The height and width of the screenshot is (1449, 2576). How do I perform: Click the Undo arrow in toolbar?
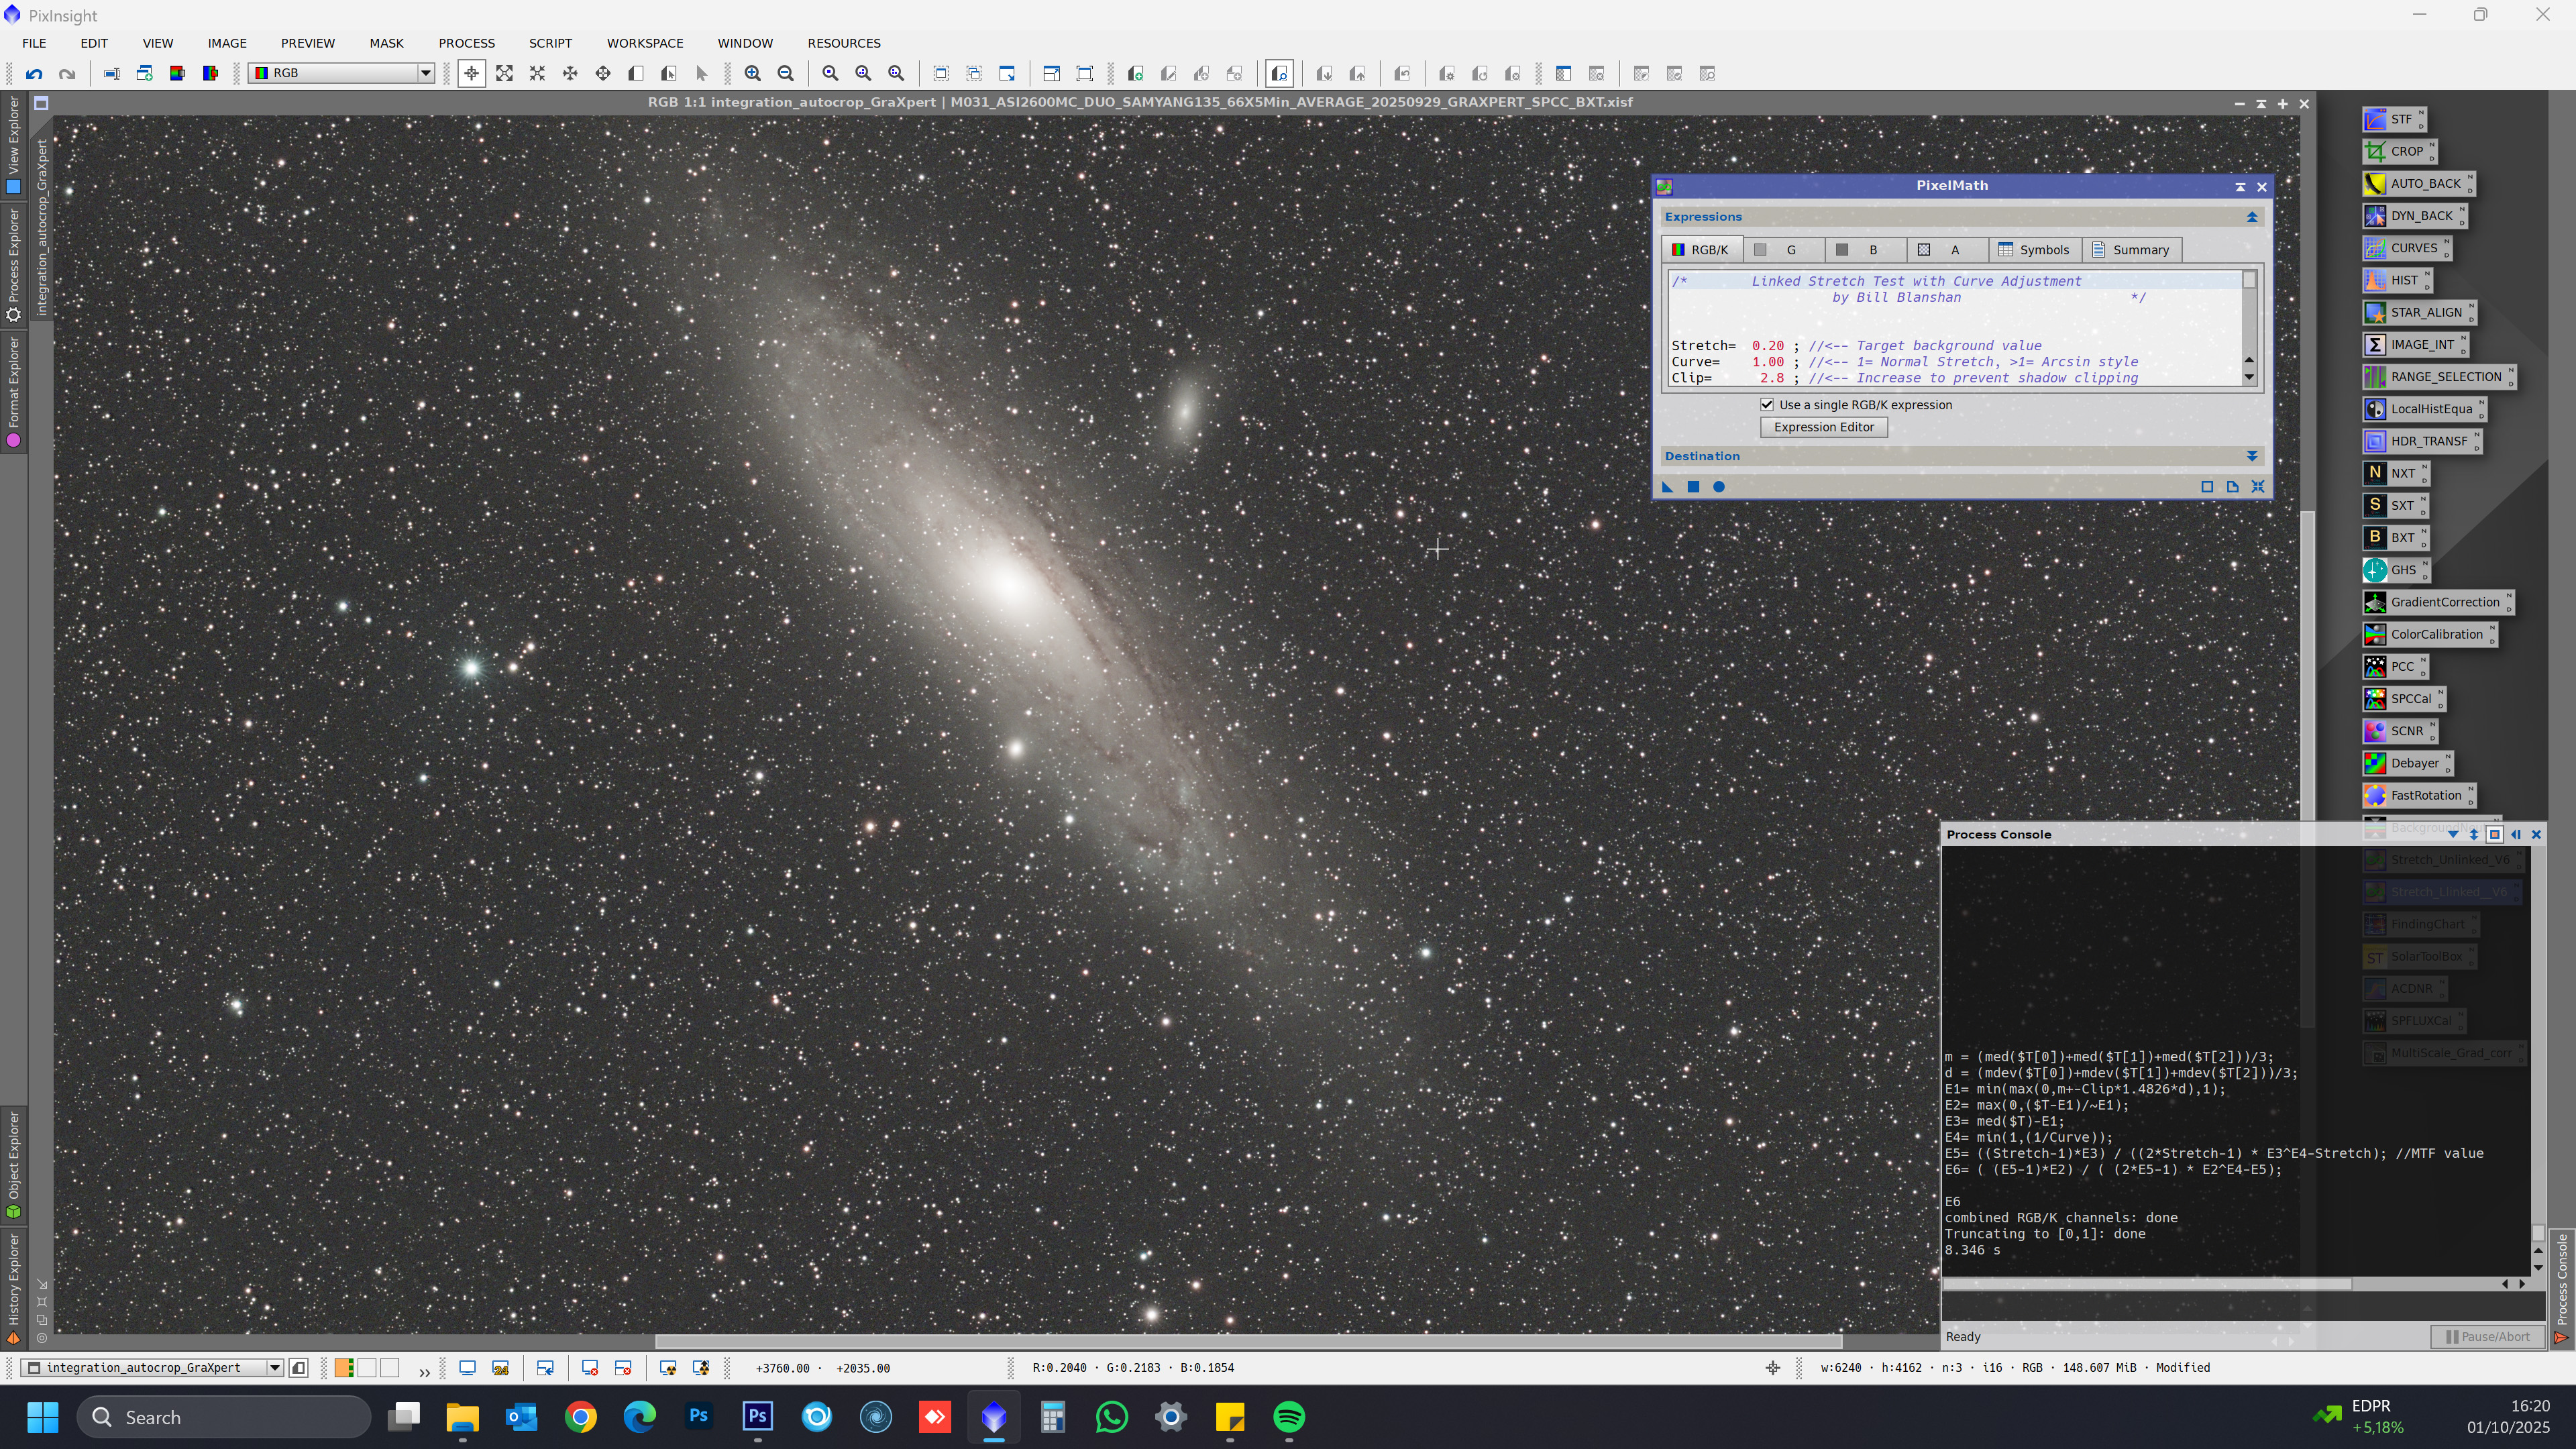(x=34, y=73)
